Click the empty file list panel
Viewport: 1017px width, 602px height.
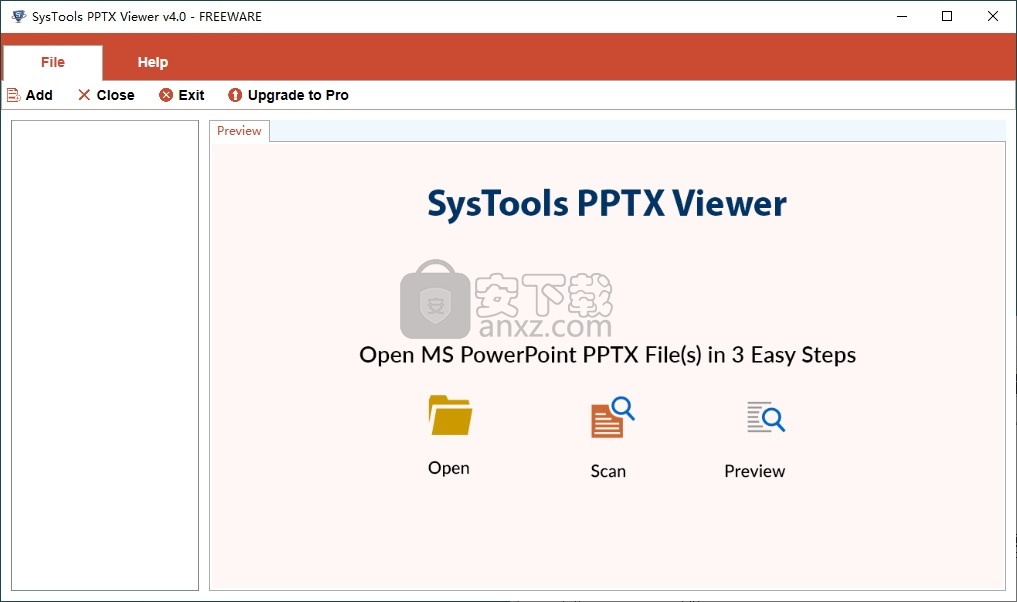(105, 355)
